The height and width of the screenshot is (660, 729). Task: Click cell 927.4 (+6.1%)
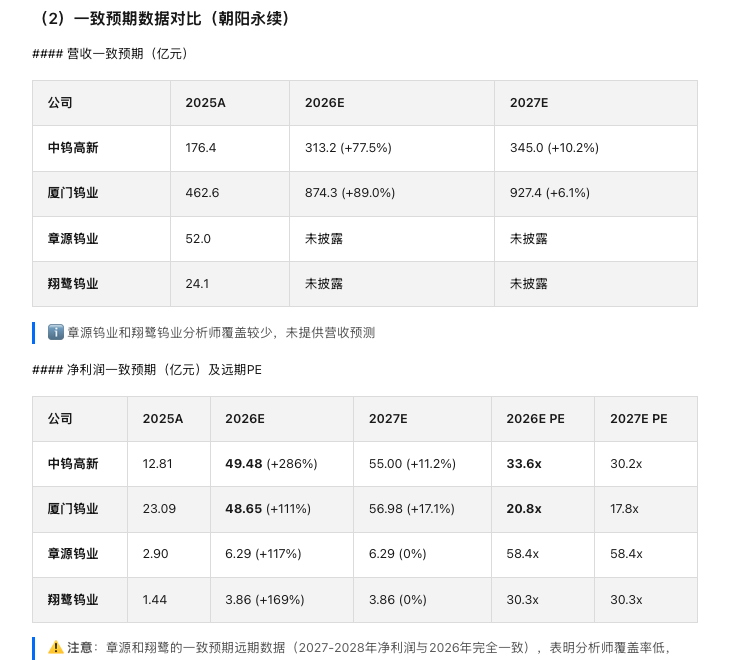[x=550, y=193]
